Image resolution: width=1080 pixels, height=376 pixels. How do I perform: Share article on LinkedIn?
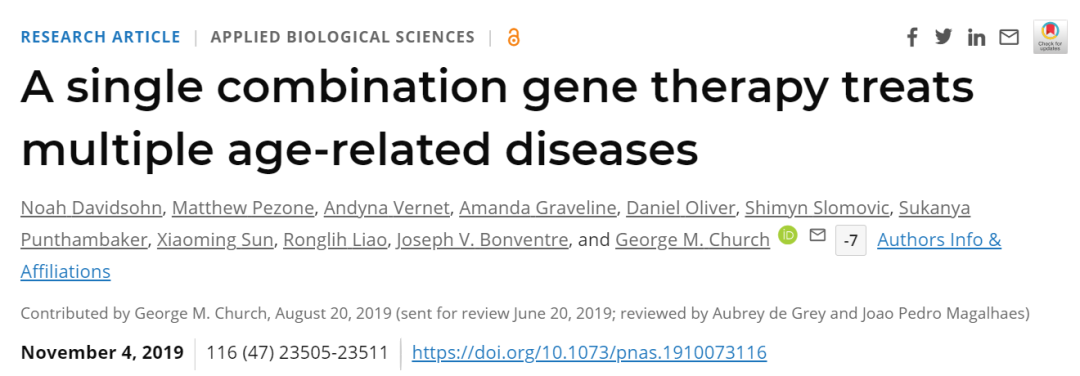pos(976,37)
